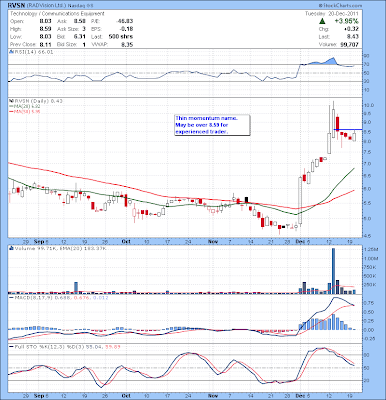Viewport: 386px width, 400px height.
Task: Click the Oct label on the price axis
Action: tap(125, 241)
